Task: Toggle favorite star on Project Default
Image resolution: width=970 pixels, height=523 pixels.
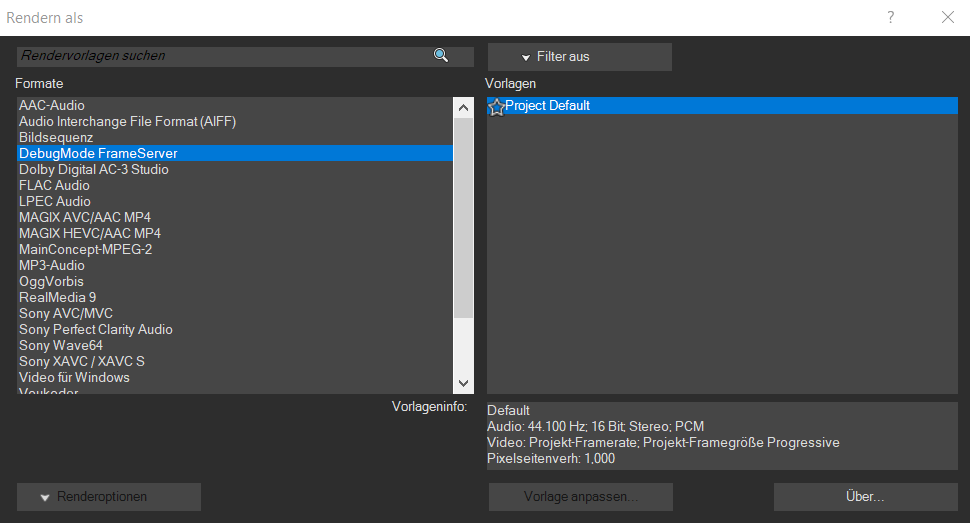Action: 496,106
